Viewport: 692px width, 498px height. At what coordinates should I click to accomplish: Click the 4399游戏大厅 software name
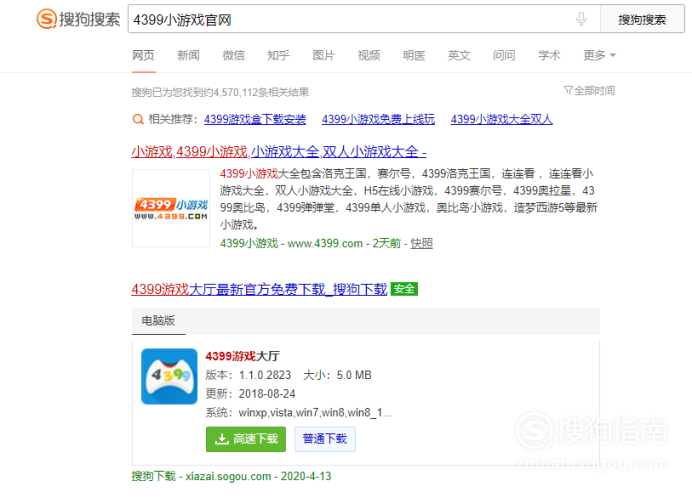[242, 356]
